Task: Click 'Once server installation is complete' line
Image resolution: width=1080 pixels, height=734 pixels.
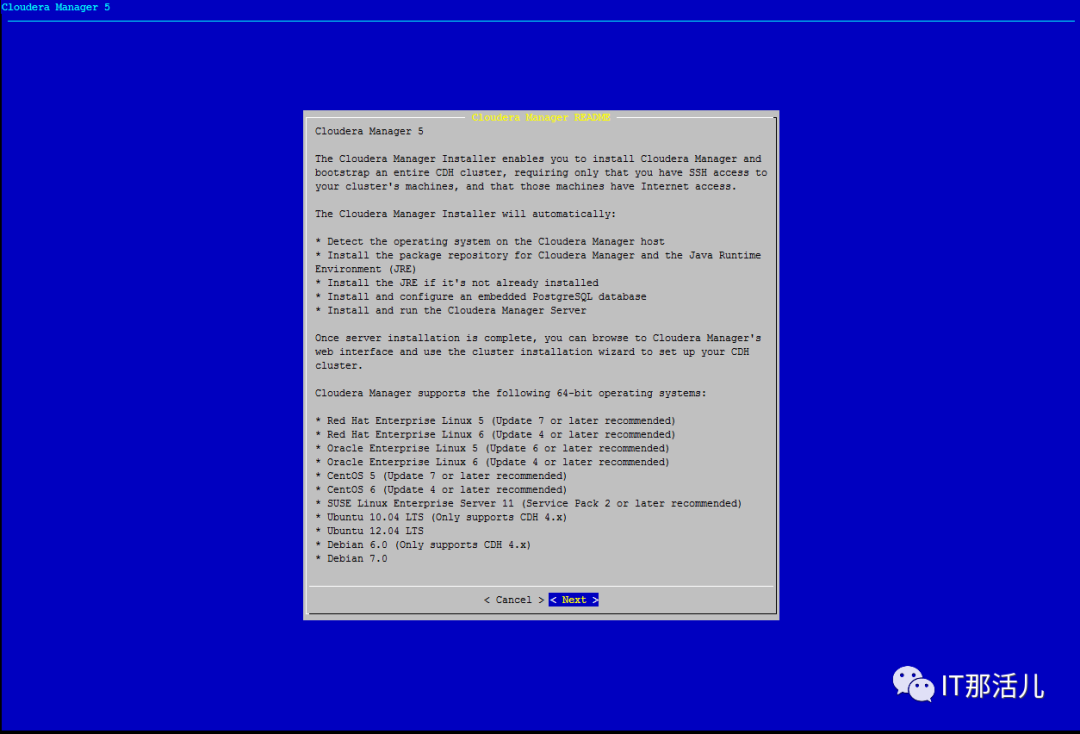Action: point(538,338)
